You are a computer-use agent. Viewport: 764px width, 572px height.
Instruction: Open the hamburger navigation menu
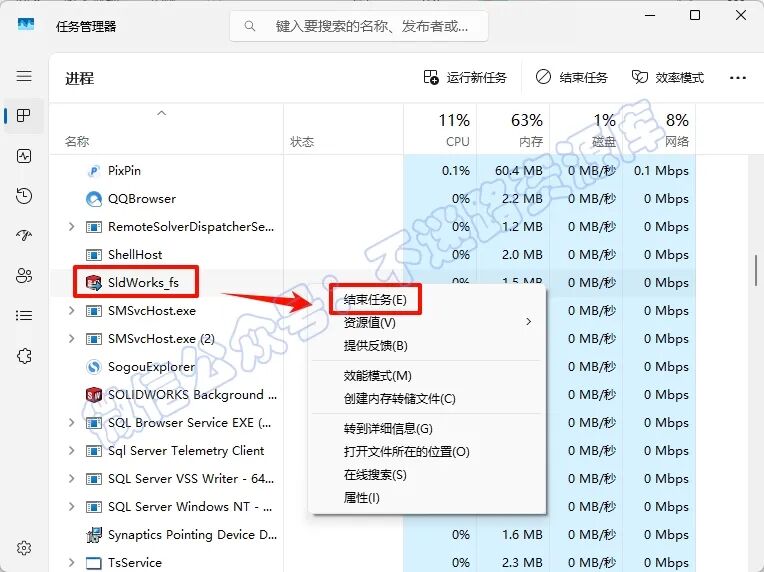coord(24,76)
